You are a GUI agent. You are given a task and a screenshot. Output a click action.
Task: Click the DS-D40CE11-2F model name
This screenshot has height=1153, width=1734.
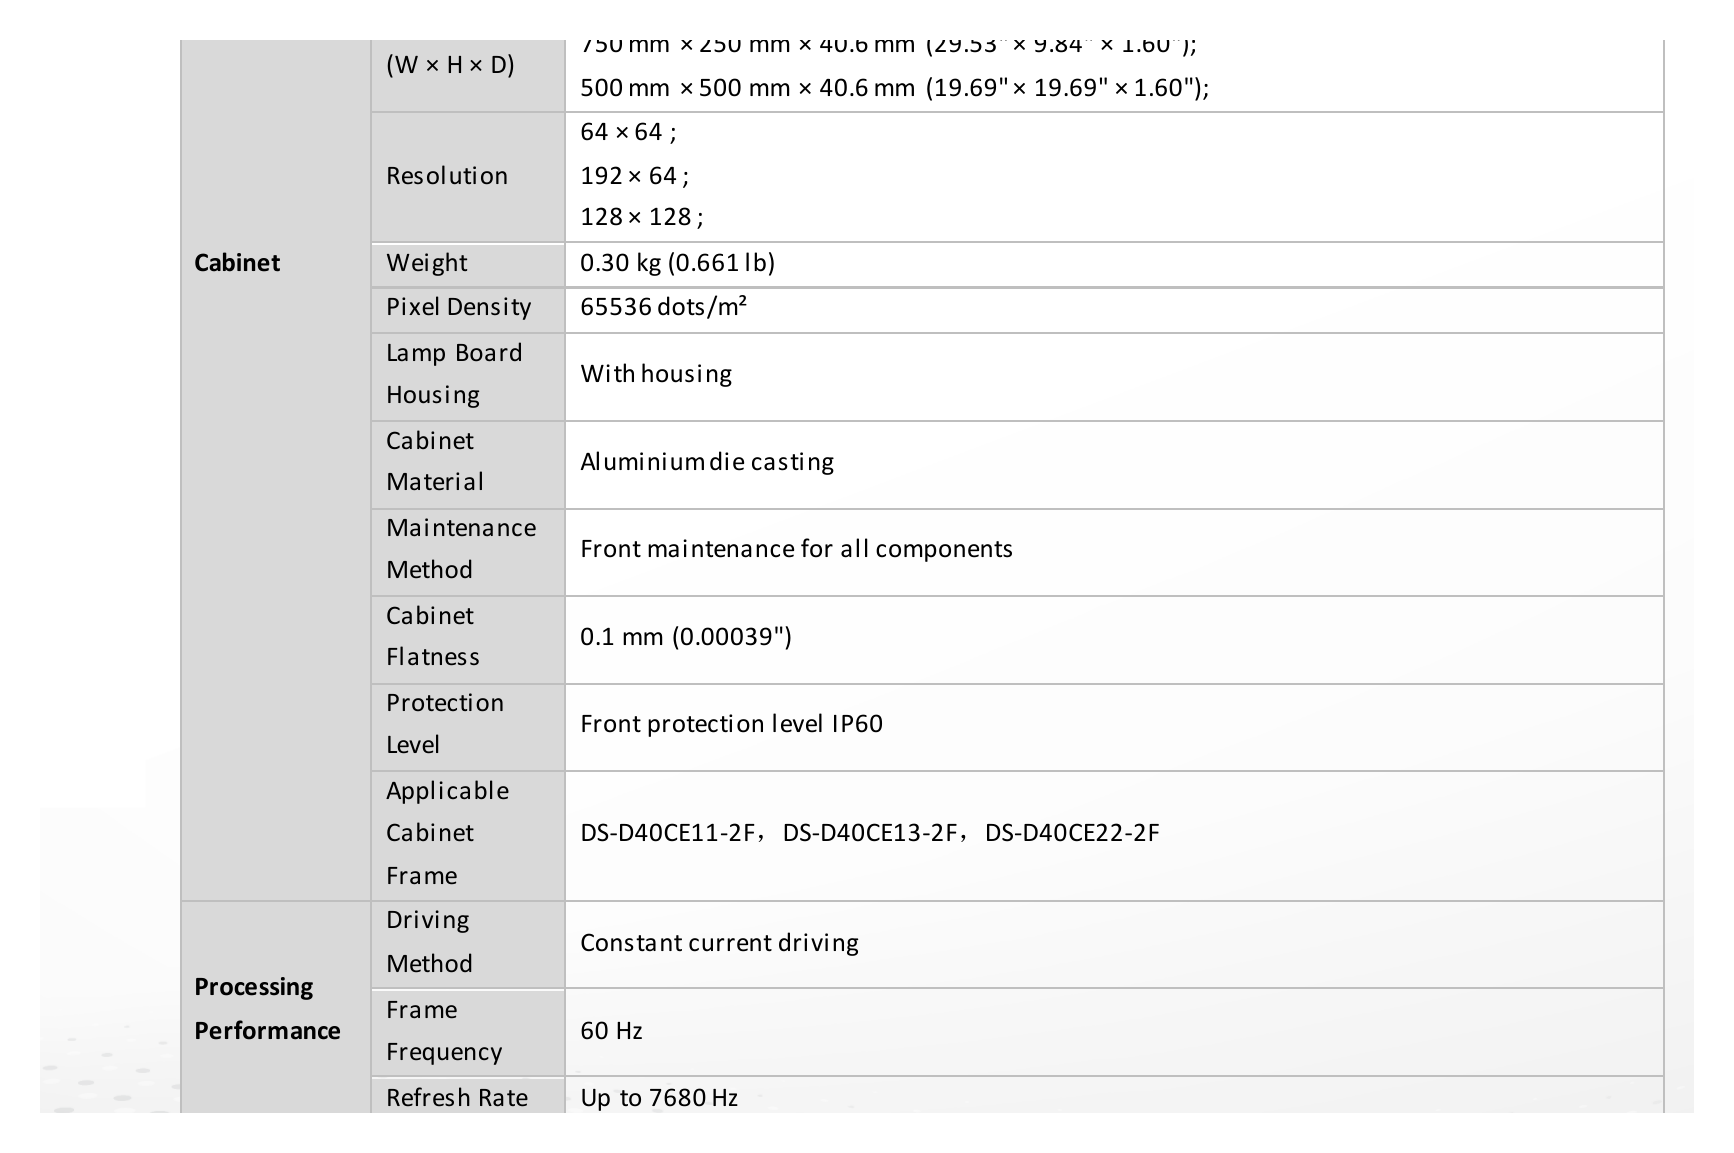tap(667, 833)
